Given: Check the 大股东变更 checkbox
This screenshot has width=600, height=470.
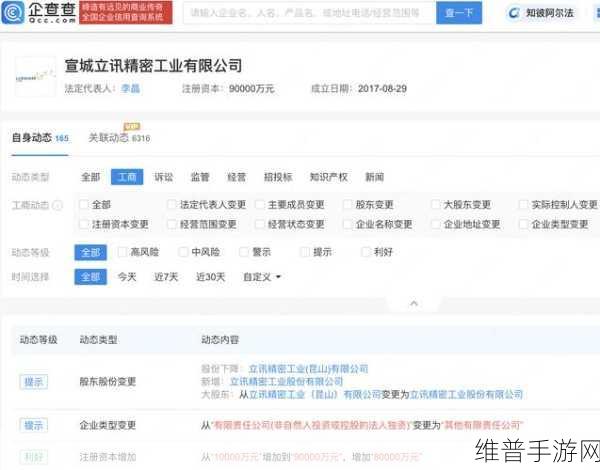Looking at the screenshot, I should point(435,204).
